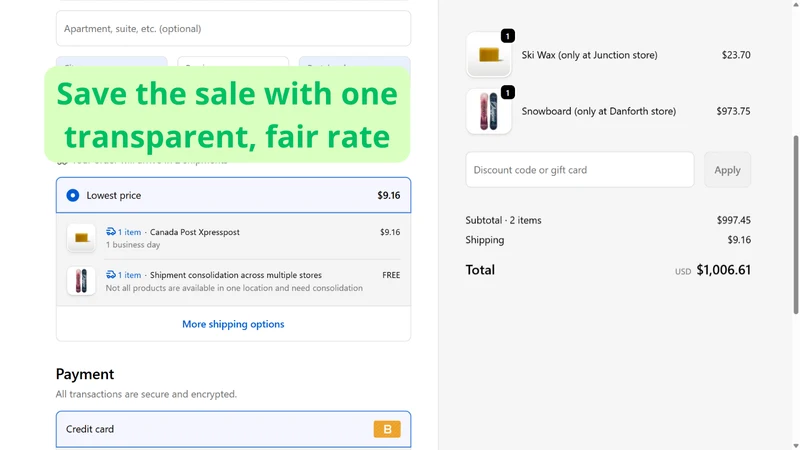
Task: Click the Ski Wax thumbnail in shipping options
Action: (x=81, y=238)
